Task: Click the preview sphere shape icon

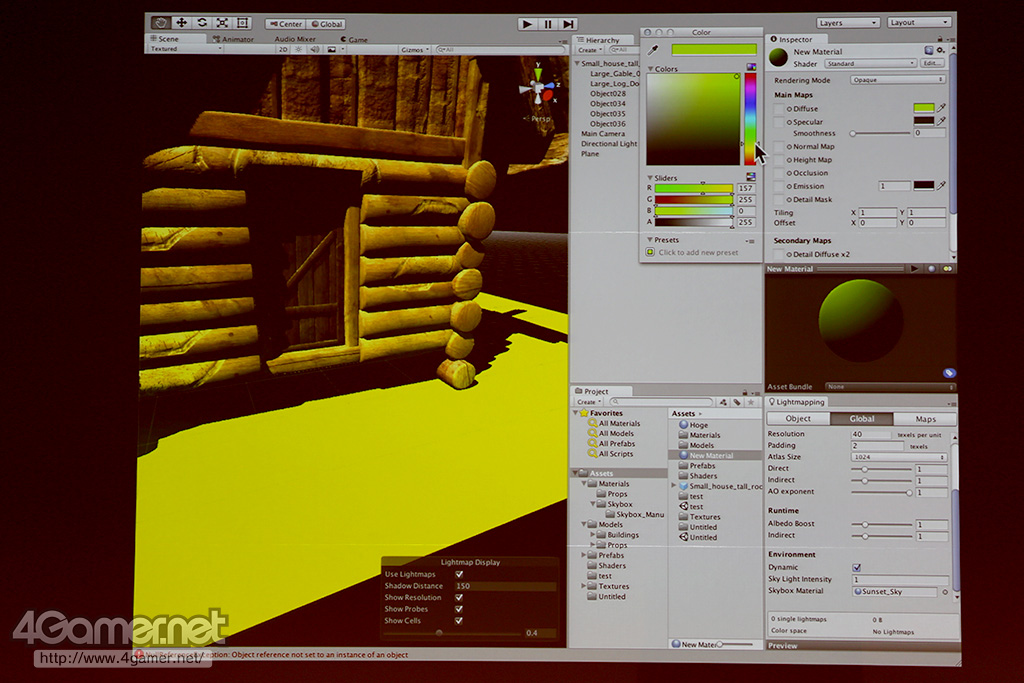Action: coord(932,268)
